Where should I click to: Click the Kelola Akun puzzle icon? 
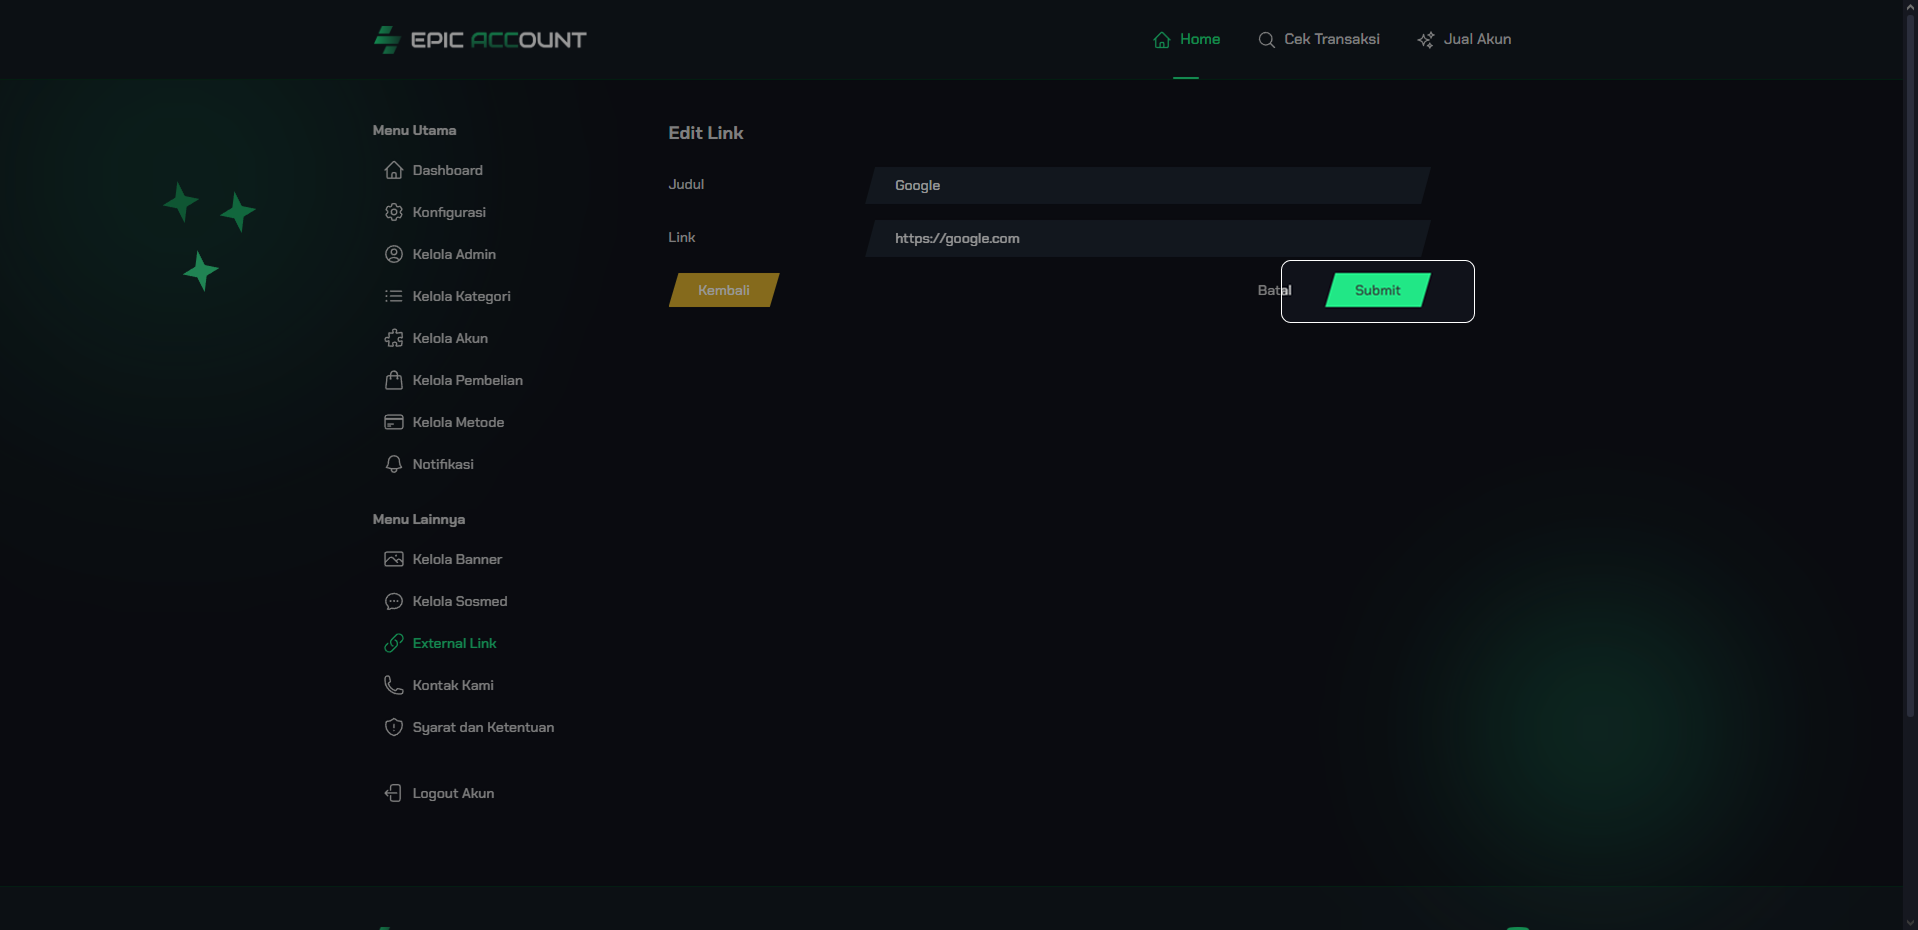click(394, 338)
